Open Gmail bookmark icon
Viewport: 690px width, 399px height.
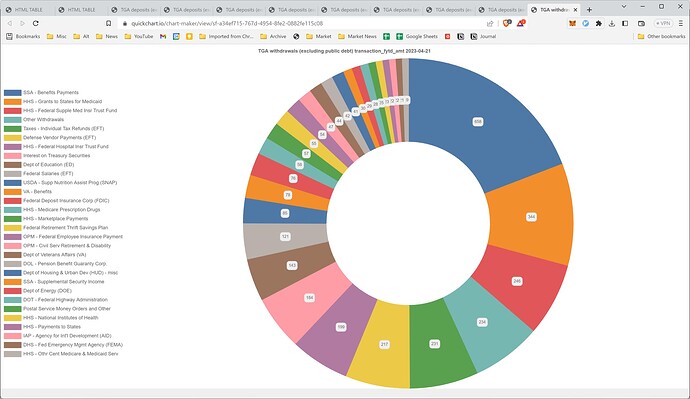tap(163, 37)
